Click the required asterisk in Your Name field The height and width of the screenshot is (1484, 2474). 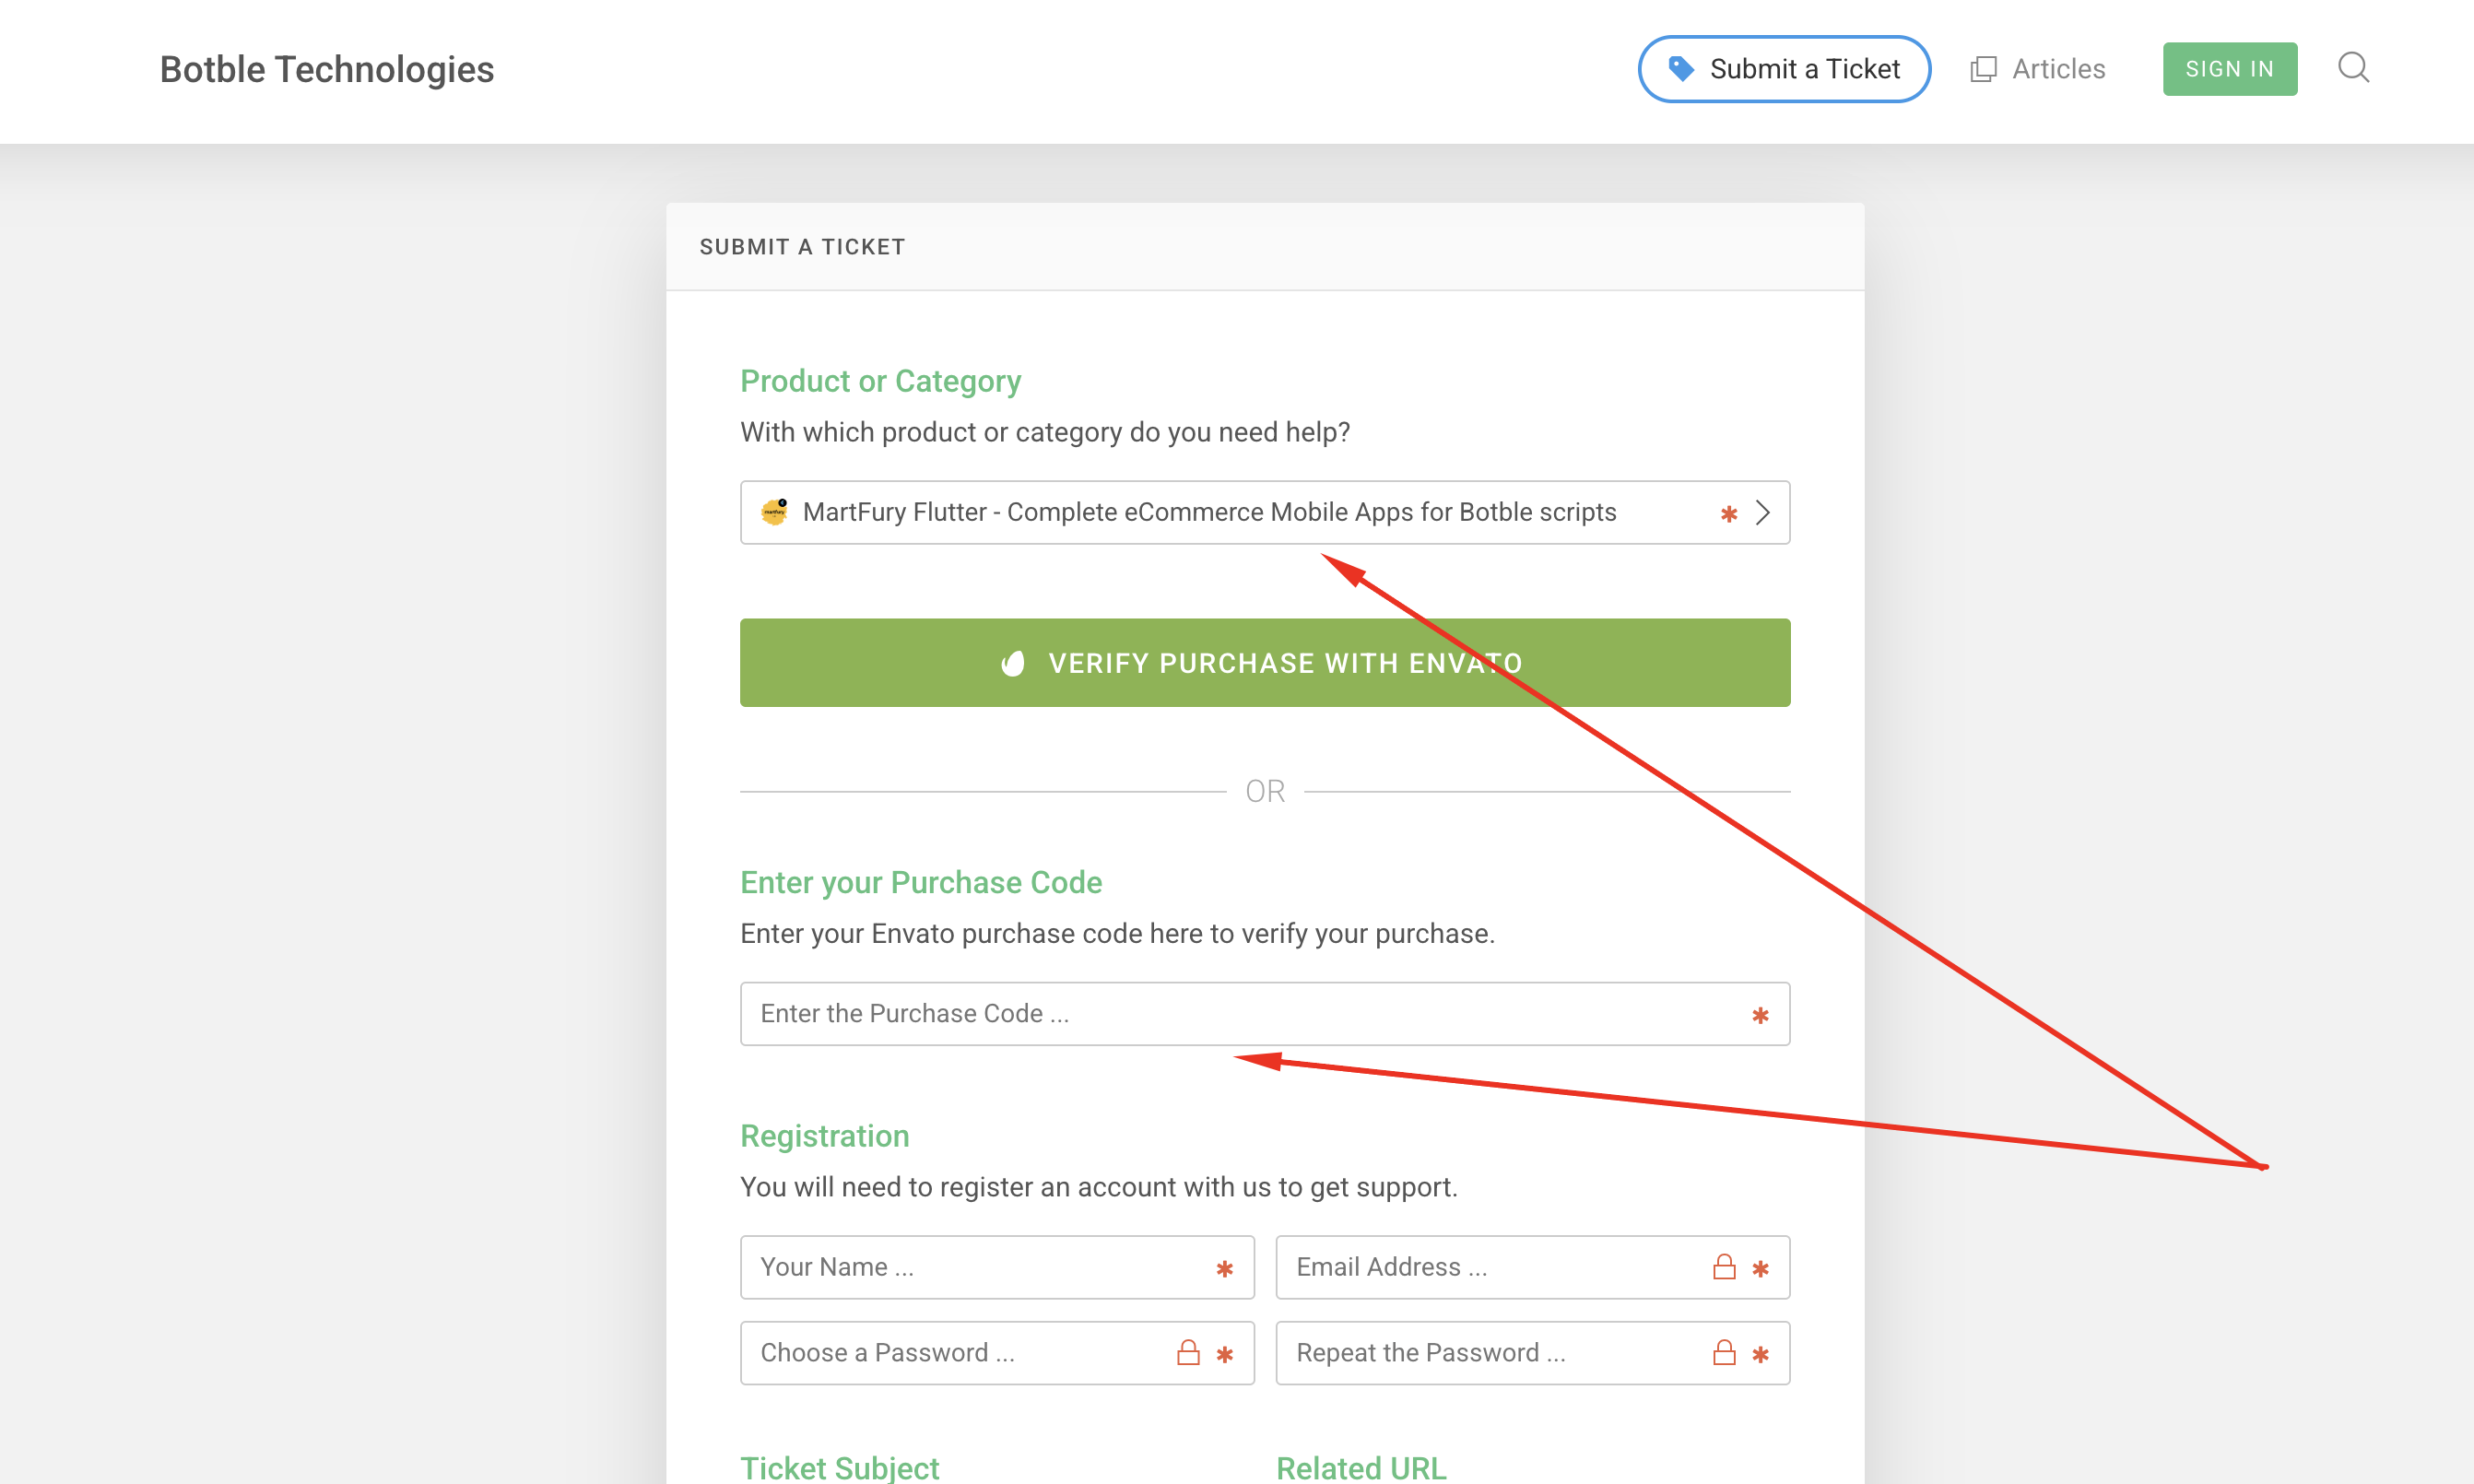click(1225, 1269)
